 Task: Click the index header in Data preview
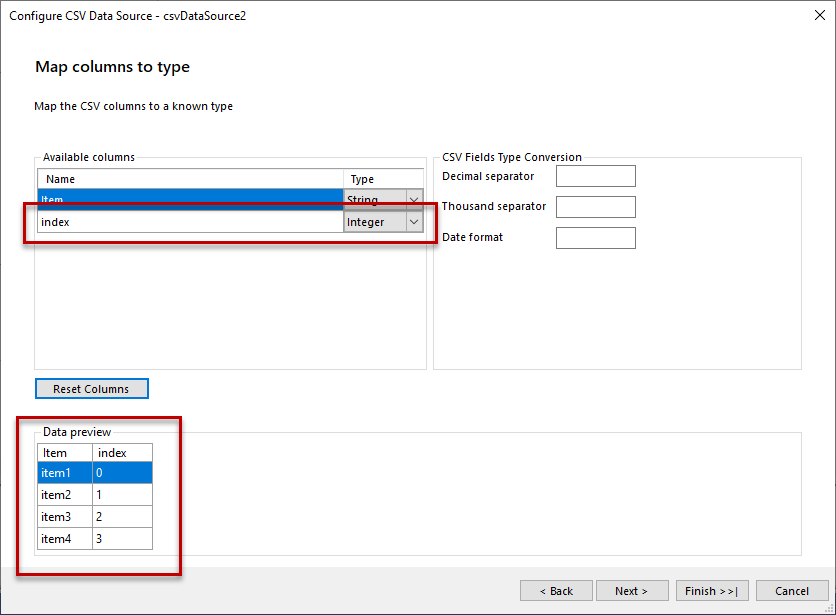click(x=122, y=453)
